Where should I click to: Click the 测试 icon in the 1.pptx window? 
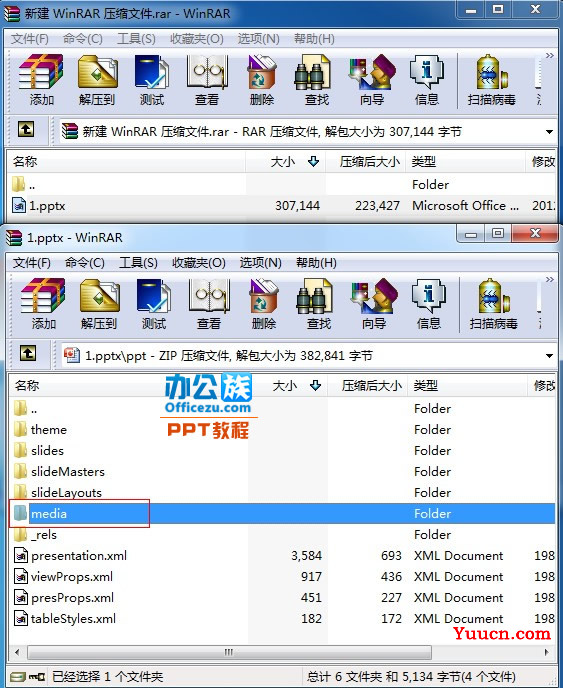coord(154,304)
